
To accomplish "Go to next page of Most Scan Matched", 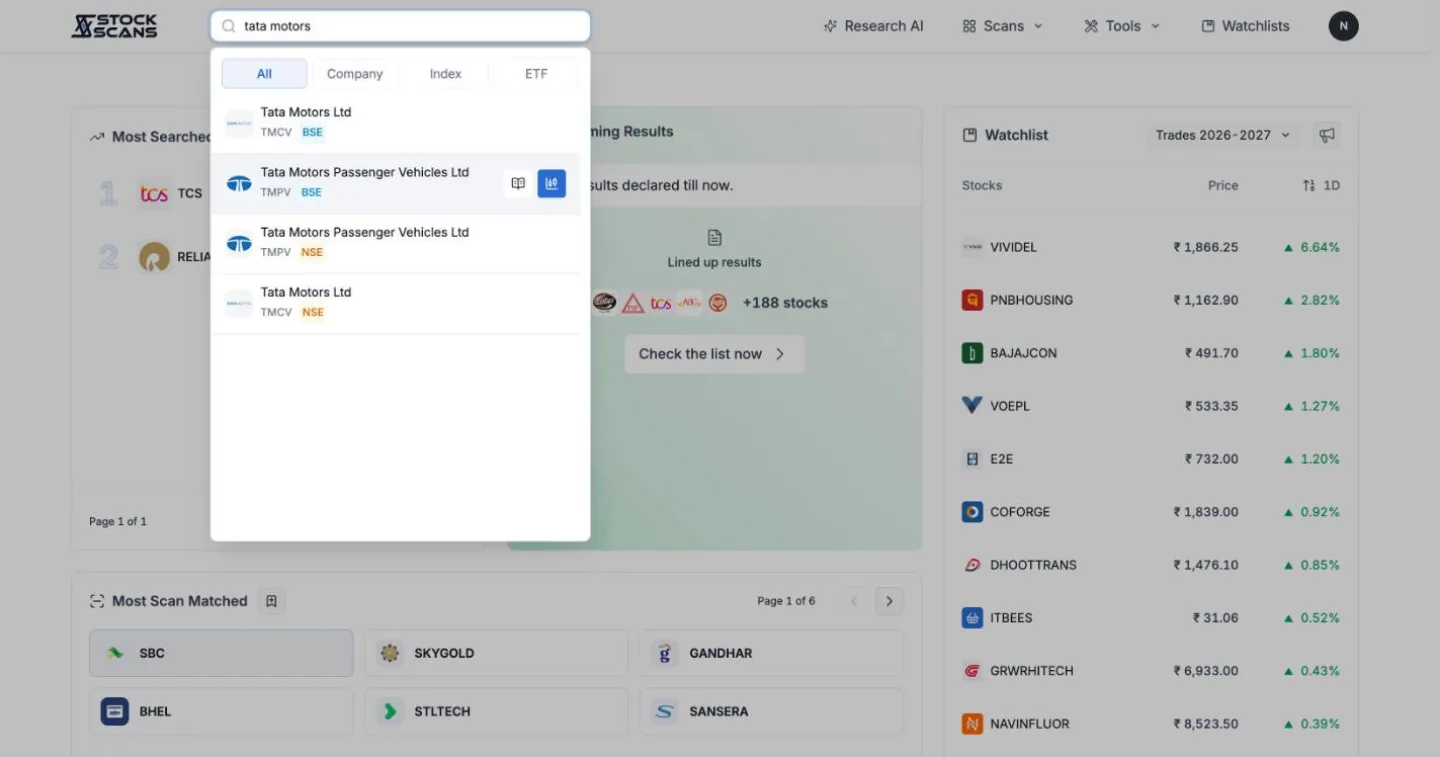I will tap(889, 601).
